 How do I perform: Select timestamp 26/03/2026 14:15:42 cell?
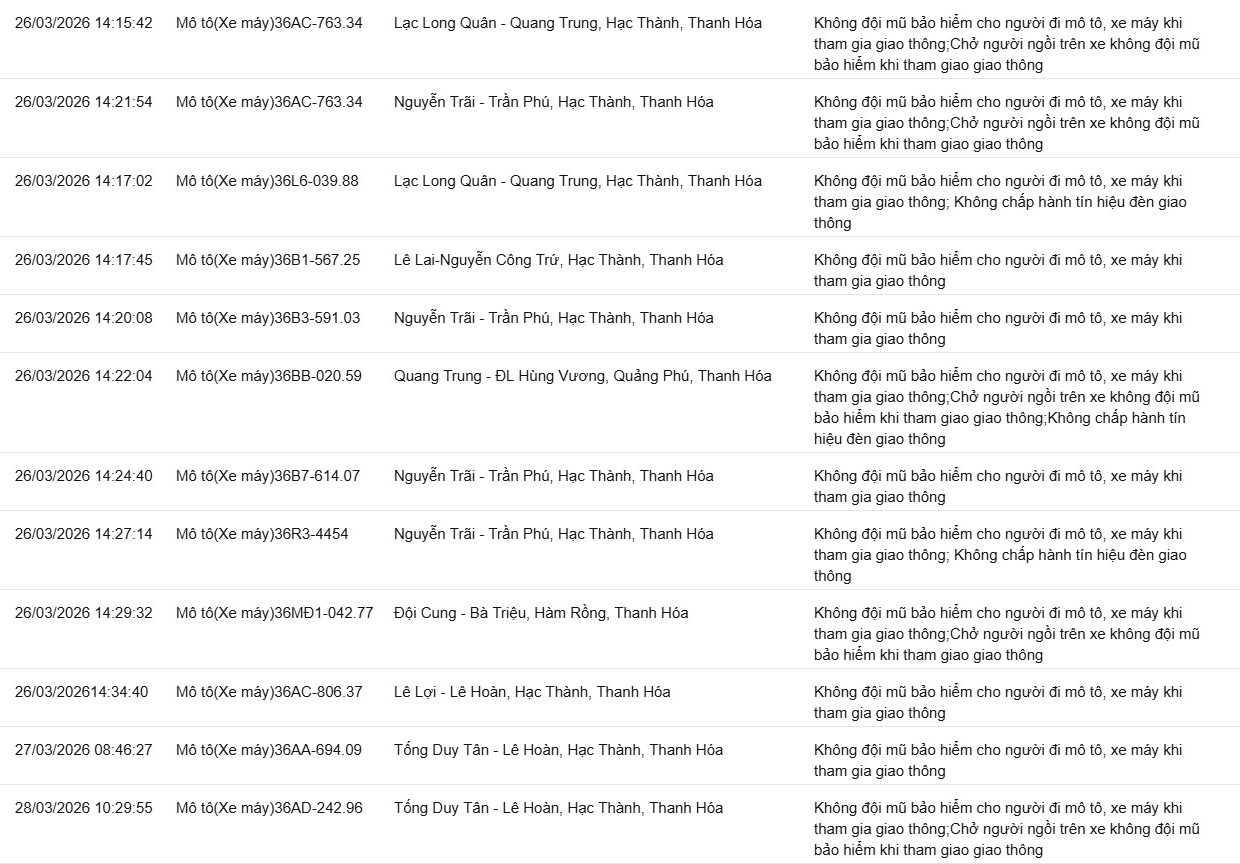(x=84, y=23)
